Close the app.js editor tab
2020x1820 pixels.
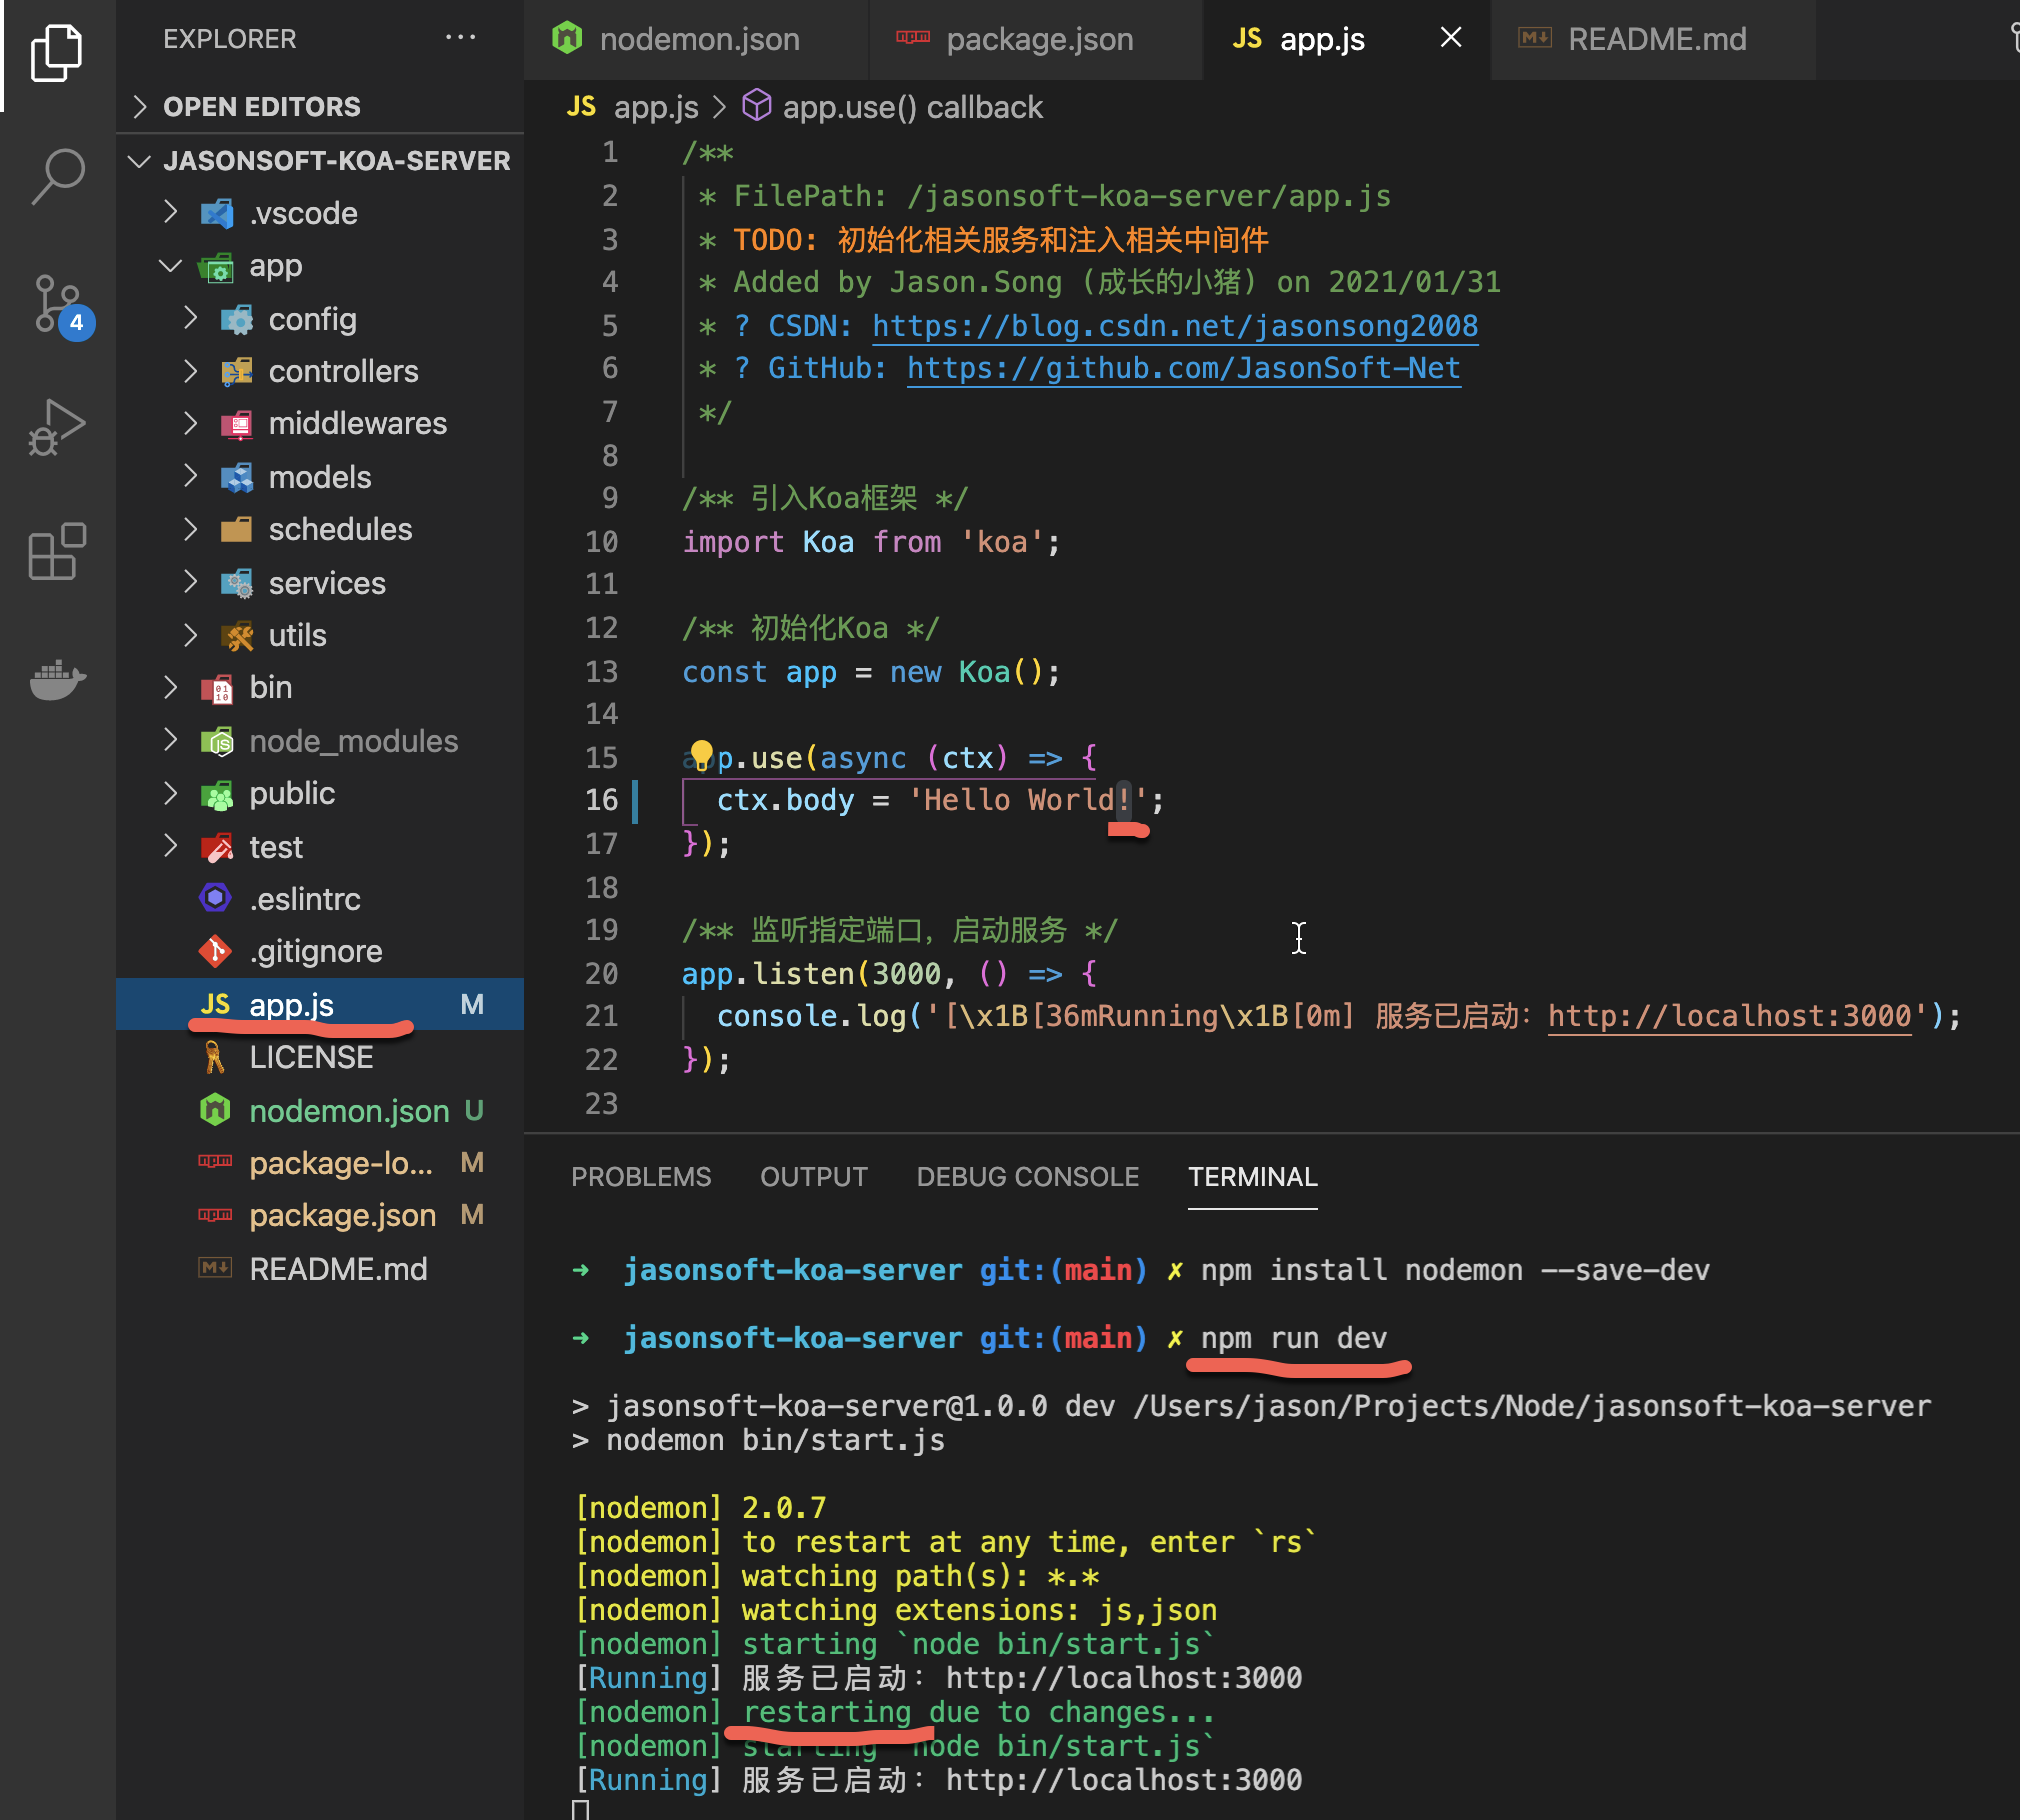point(1450,38)
